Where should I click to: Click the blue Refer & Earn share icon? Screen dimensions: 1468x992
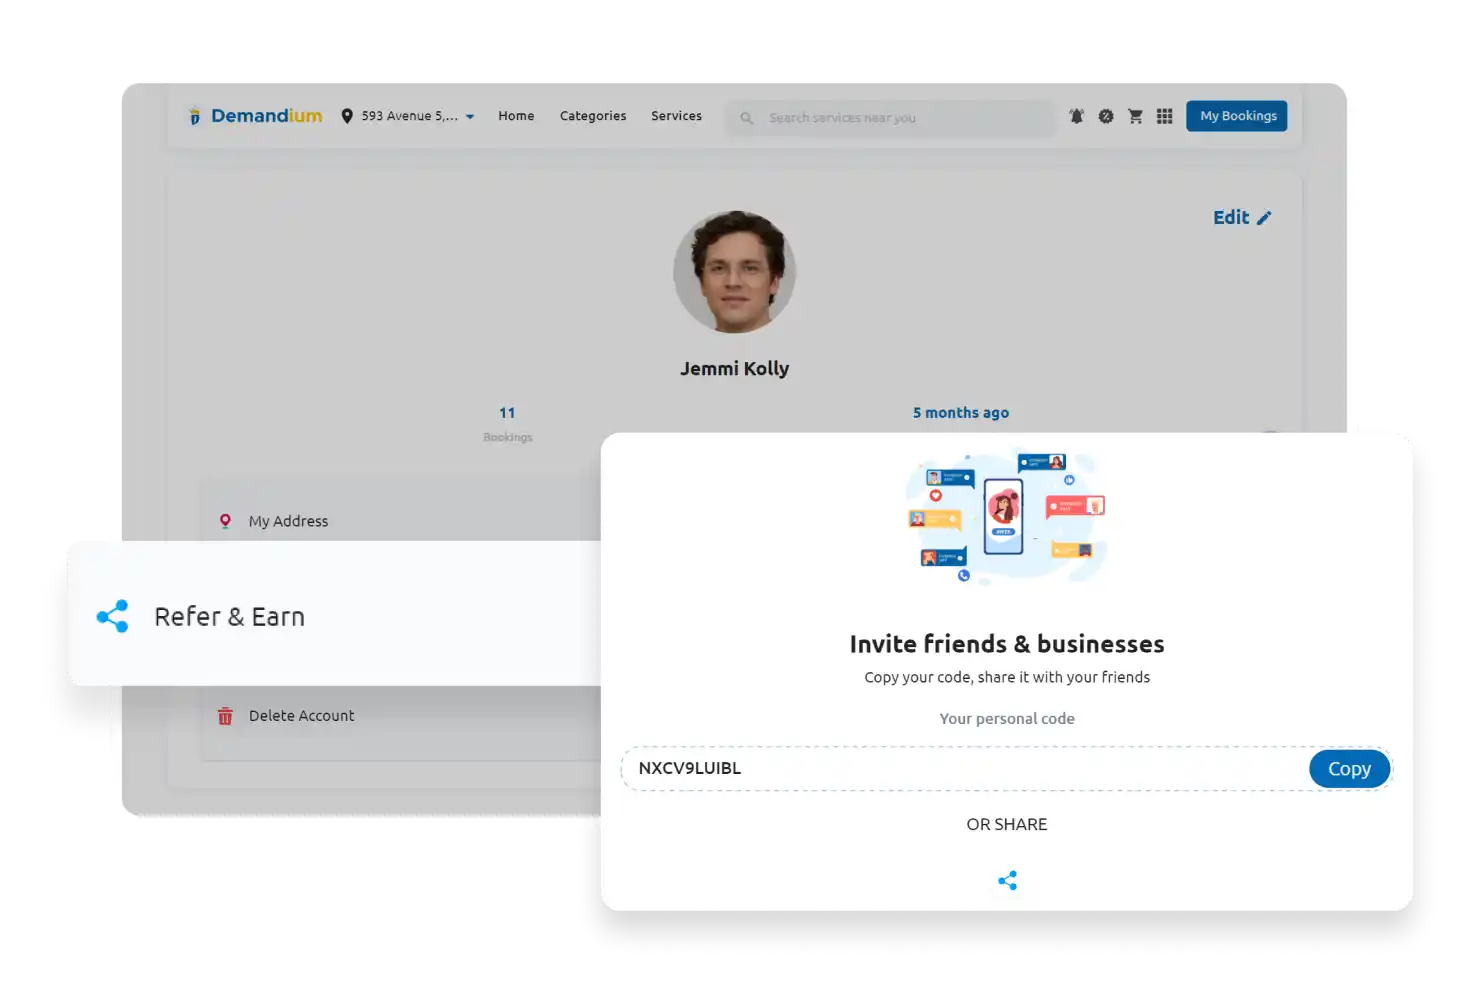tap(112, 616)
